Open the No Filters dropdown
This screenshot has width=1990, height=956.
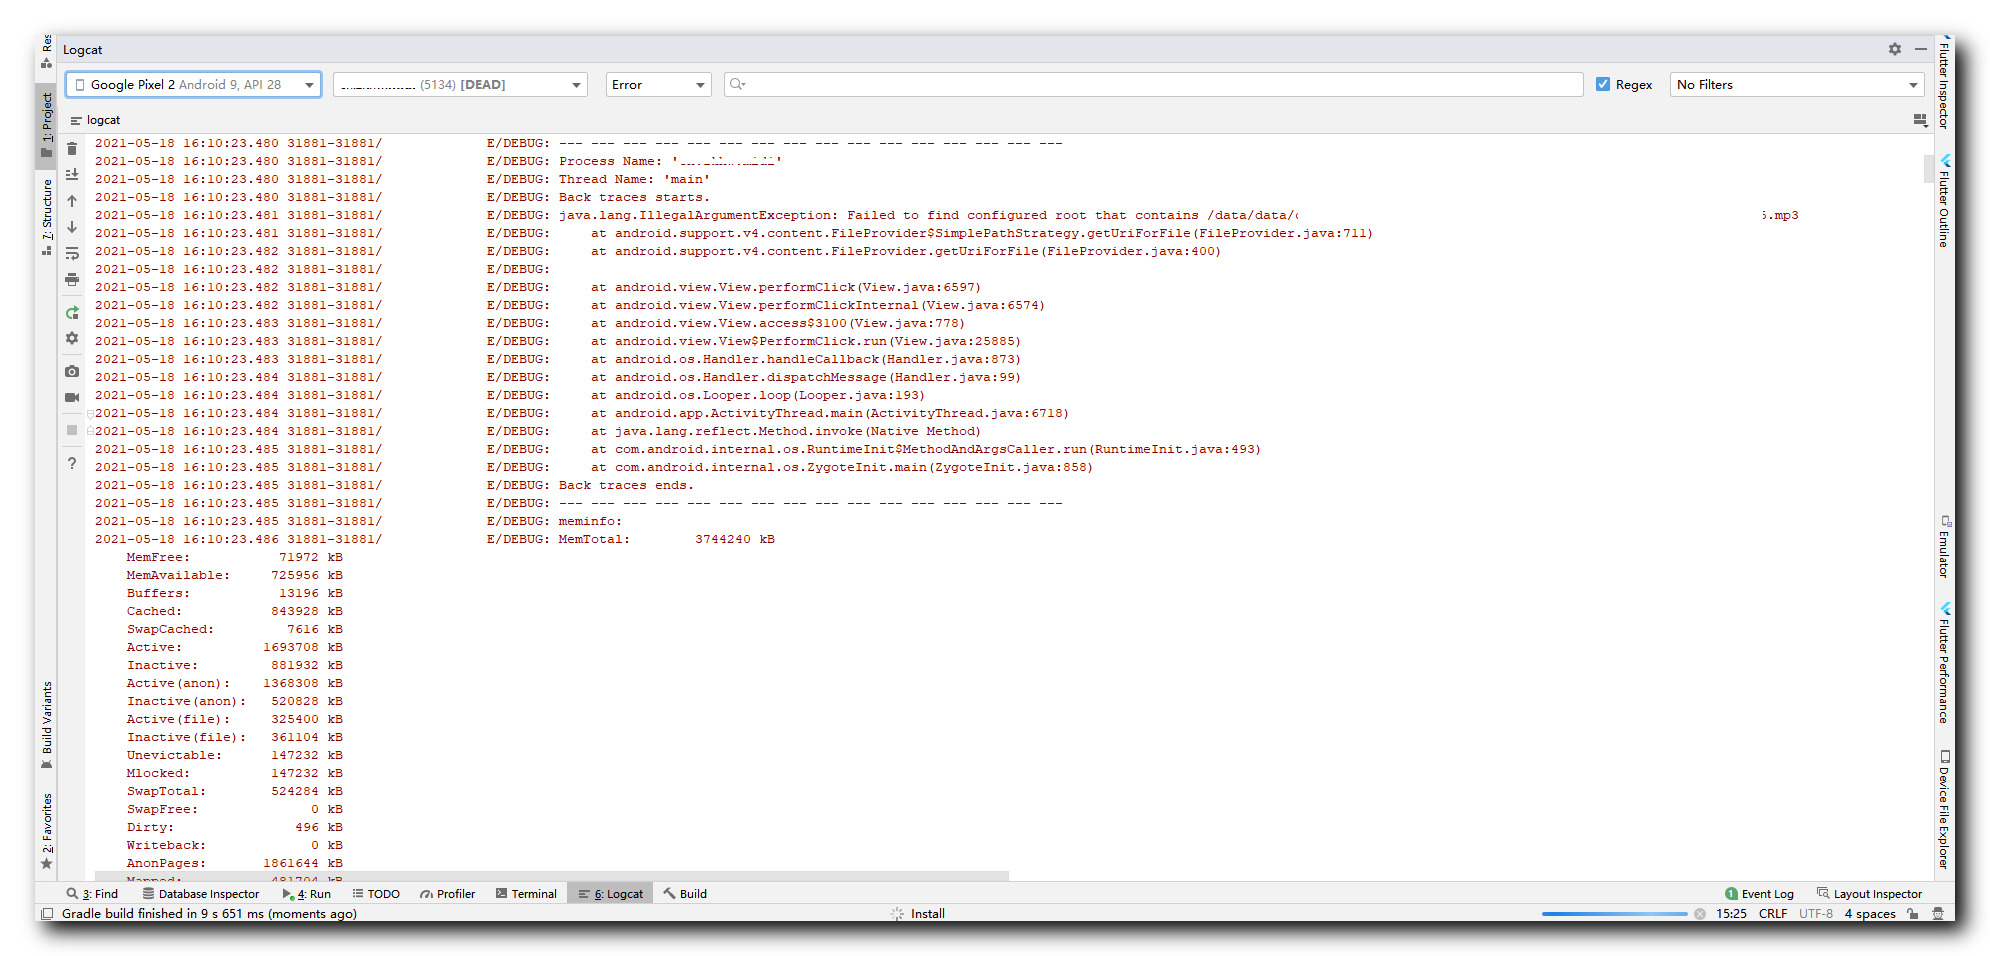tap(1797, 85)
